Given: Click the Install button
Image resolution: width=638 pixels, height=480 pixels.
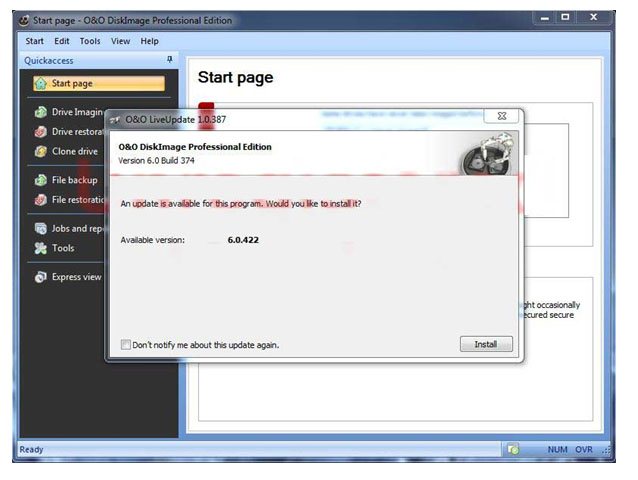Looking at the screenshot, I should tap(486, 344).
